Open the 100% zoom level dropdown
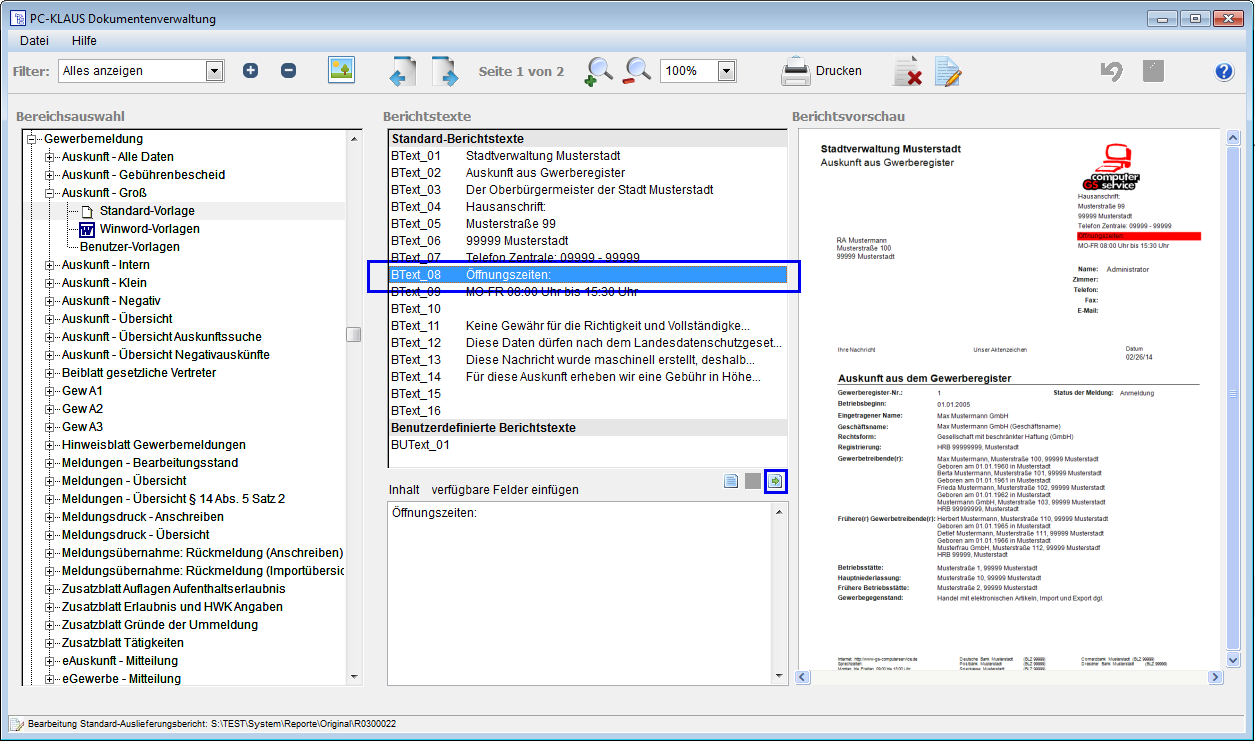The width and height of the screenshot is (1255, 742). [x=726, y=71]
